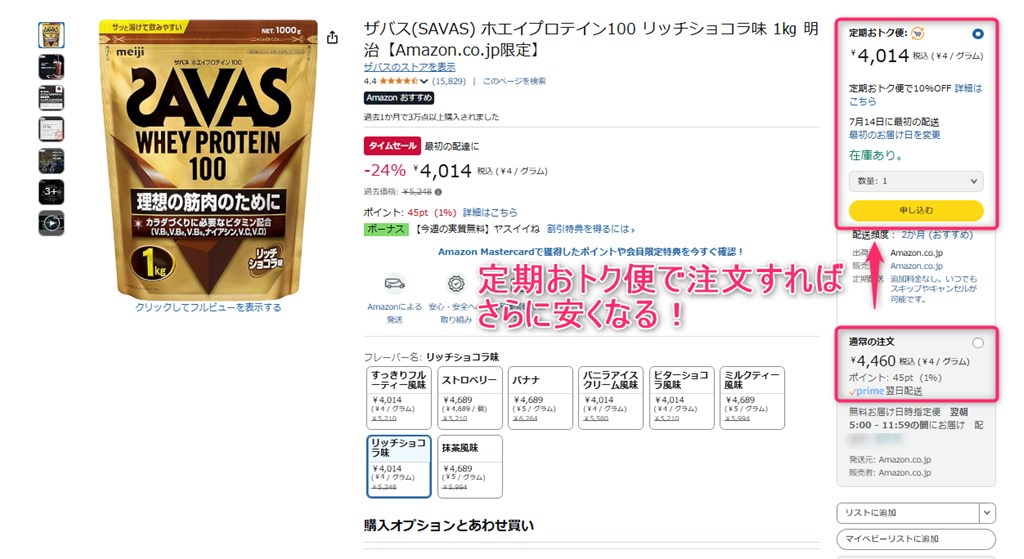This screenshot has height=559, width=1024.
Task: Click the subscribe-and-save cart icon
Action: [918, 33]
